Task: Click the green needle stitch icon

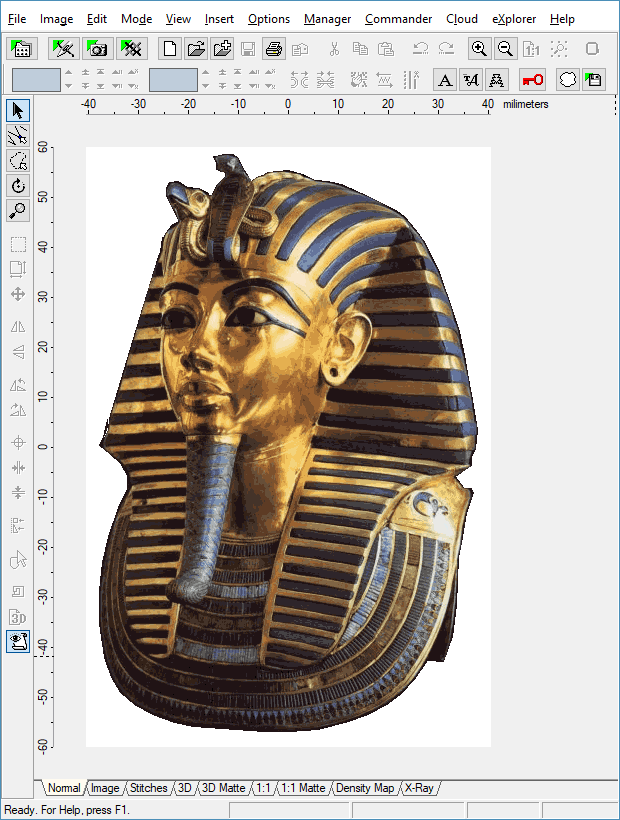Action: pos(64,49)
